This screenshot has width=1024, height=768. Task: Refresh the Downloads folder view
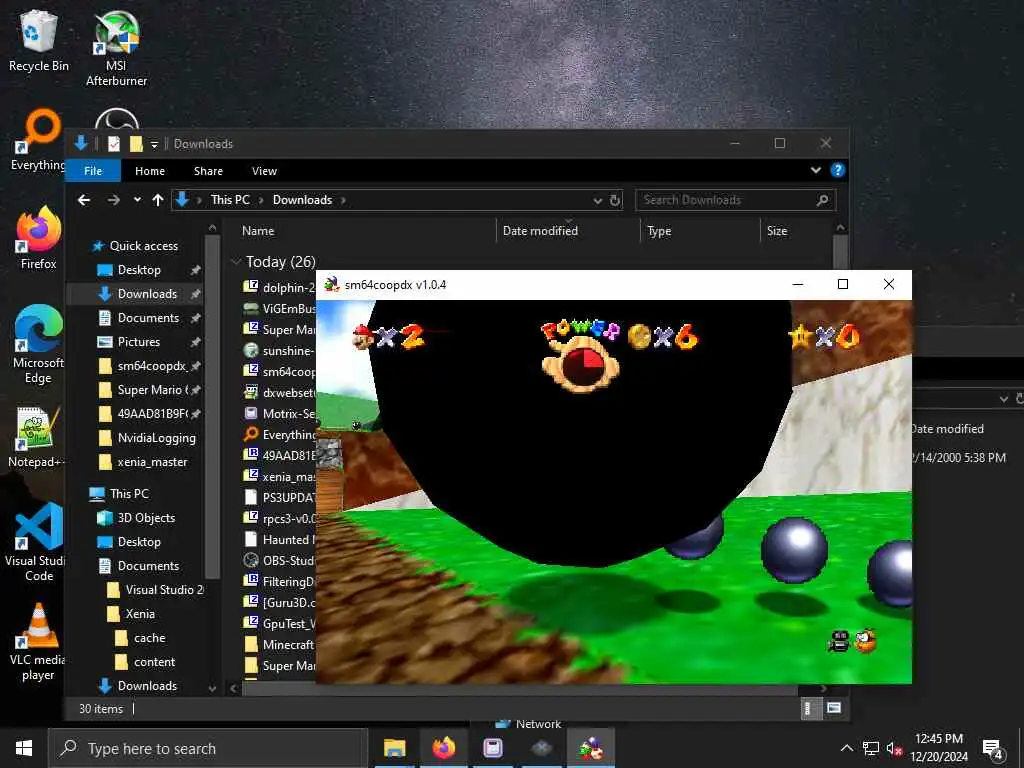pyautogui.click(x=615, y=200)
